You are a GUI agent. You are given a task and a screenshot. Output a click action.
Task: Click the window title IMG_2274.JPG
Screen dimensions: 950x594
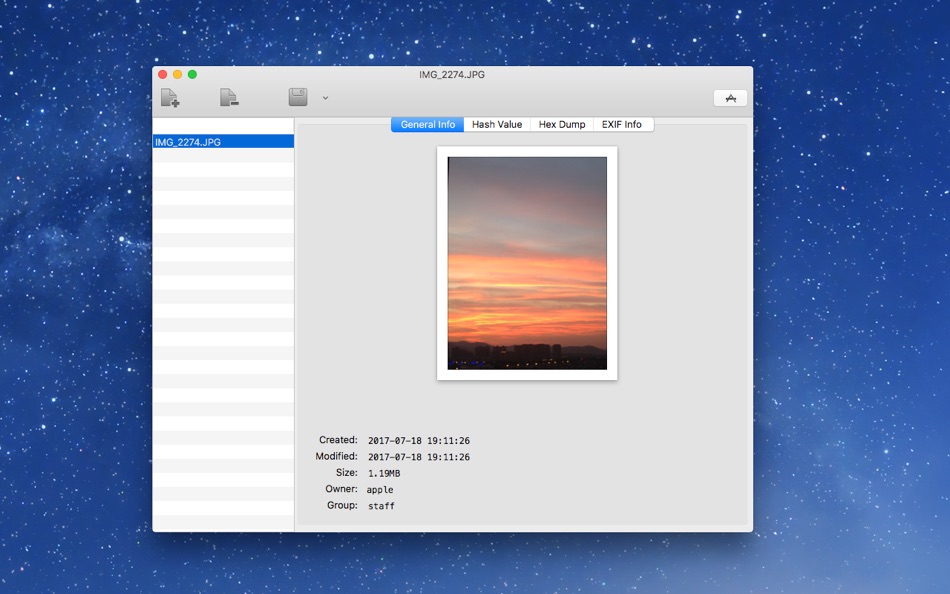(452, 75)
